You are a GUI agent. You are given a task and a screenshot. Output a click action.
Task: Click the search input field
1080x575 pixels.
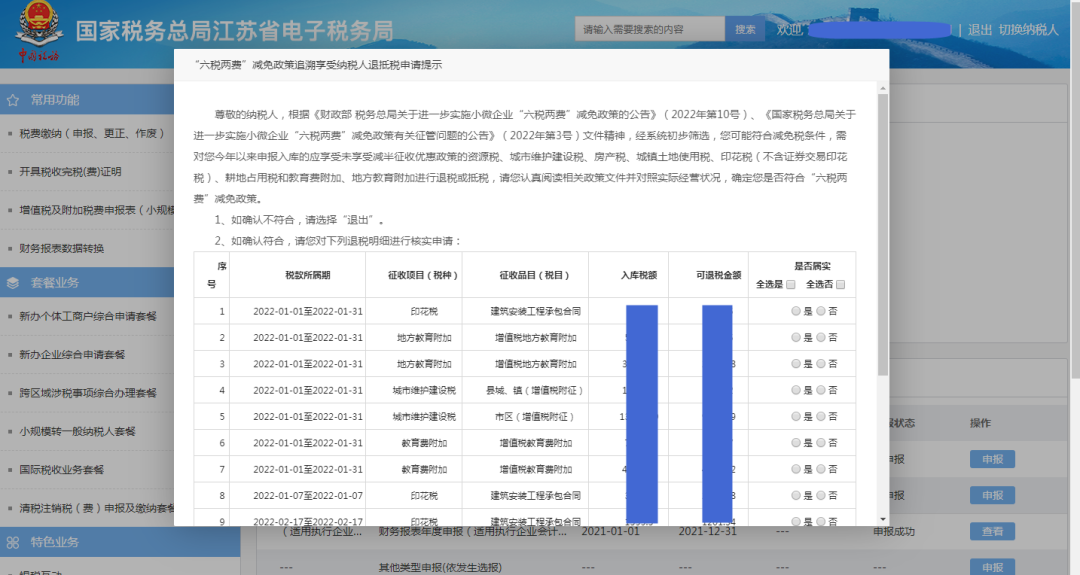click(650, 30)
